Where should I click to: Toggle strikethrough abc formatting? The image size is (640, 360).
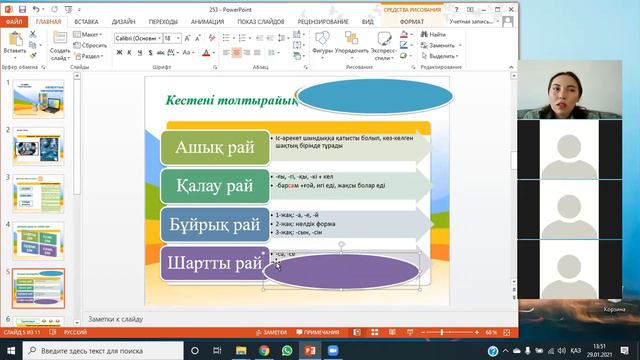point(160,53)
